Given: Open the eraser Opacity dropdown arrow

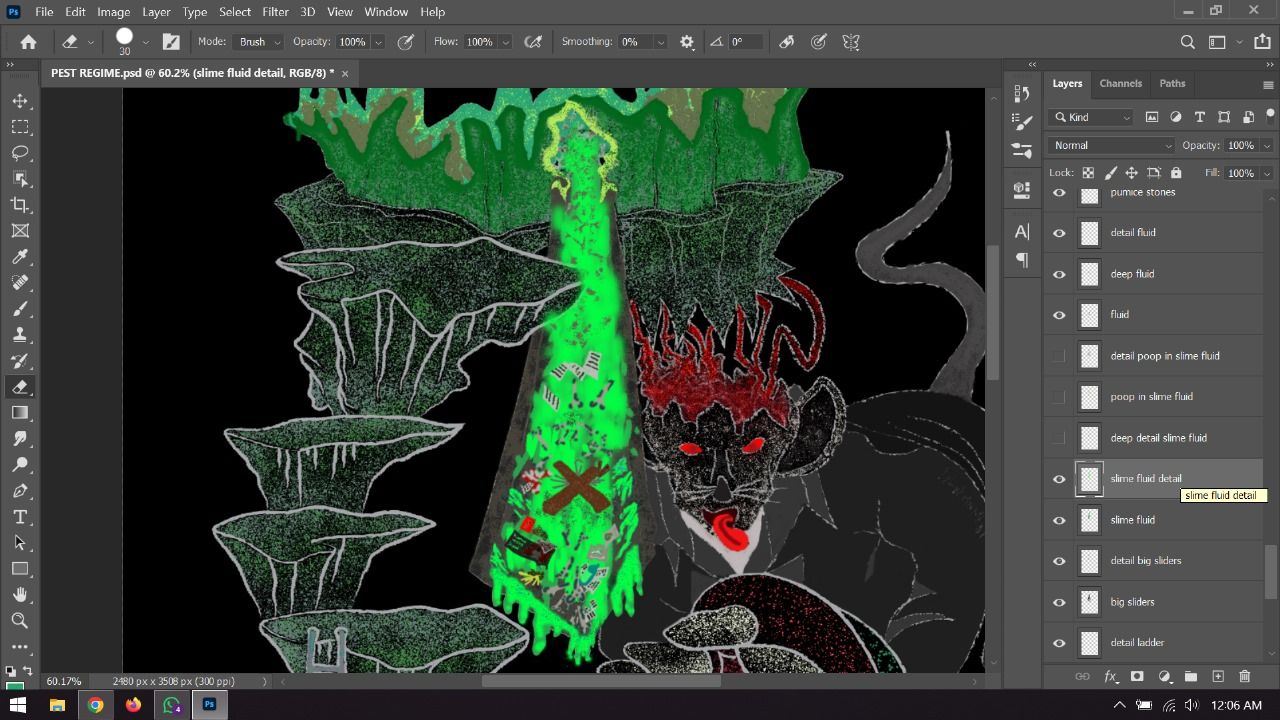Looking at the screenshot, I should pos(378,42).
